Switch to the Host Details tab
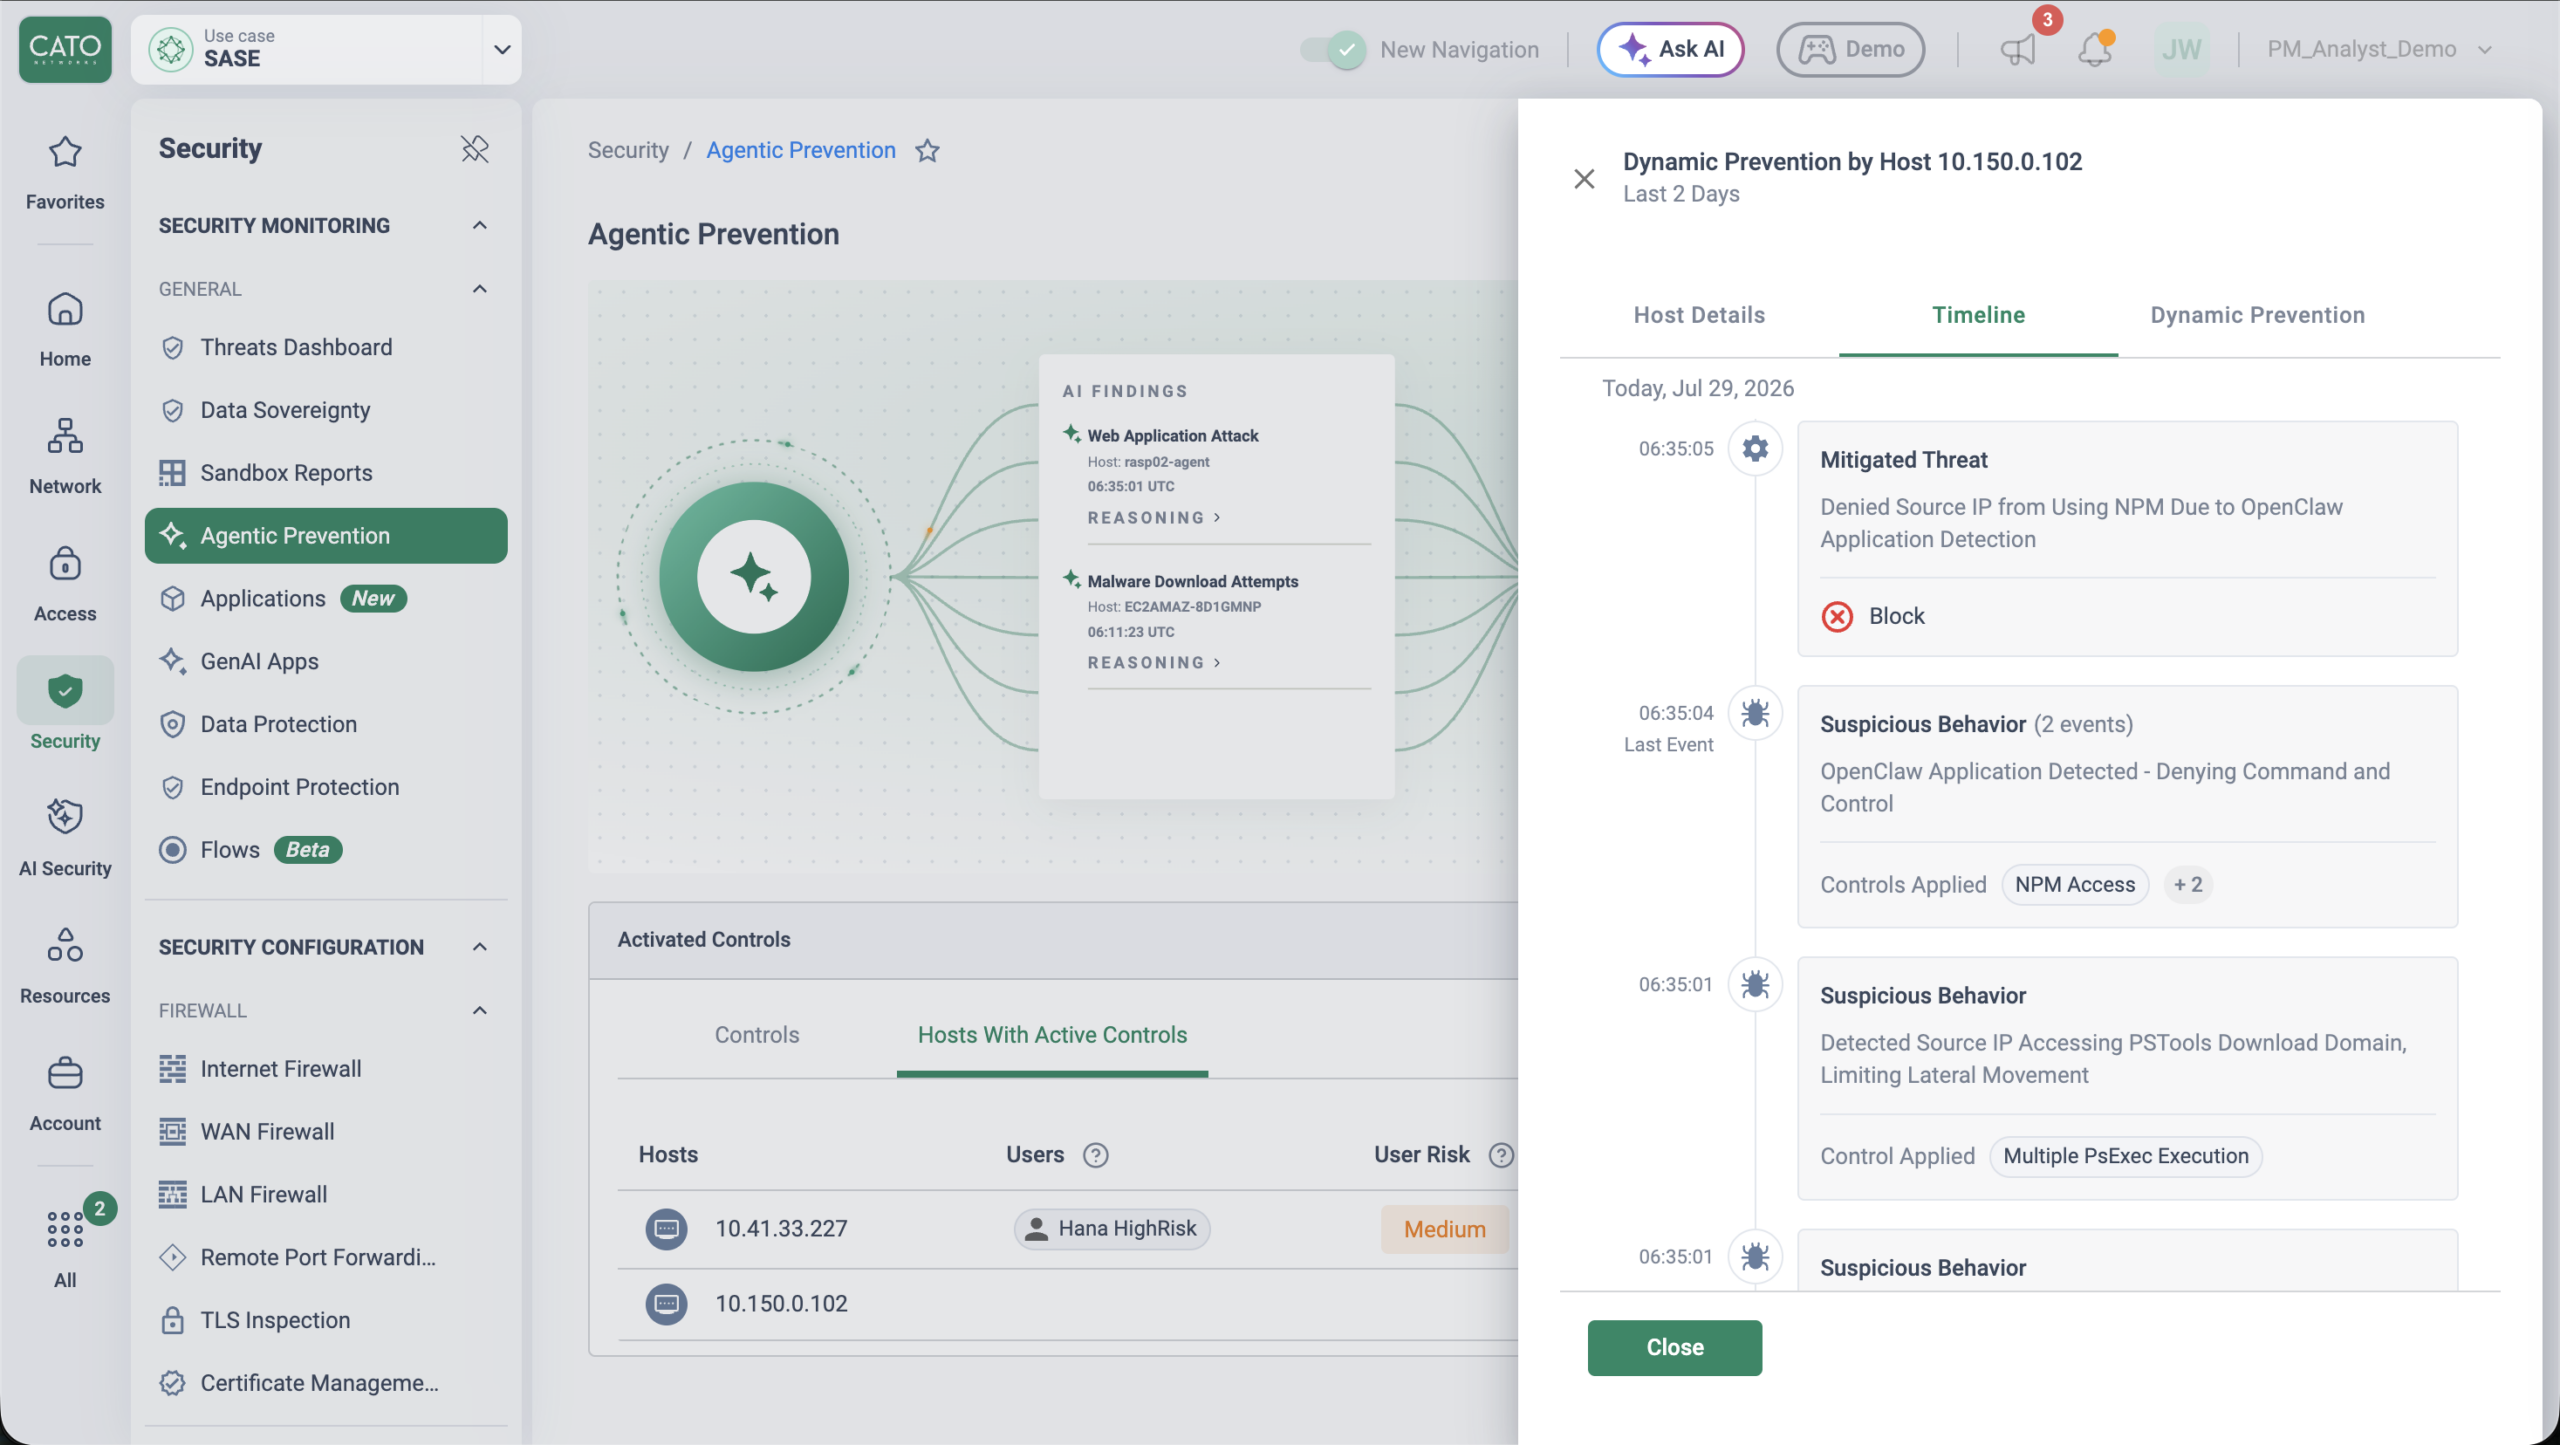This screenshot has width=2560, height=1445. 1699,315
